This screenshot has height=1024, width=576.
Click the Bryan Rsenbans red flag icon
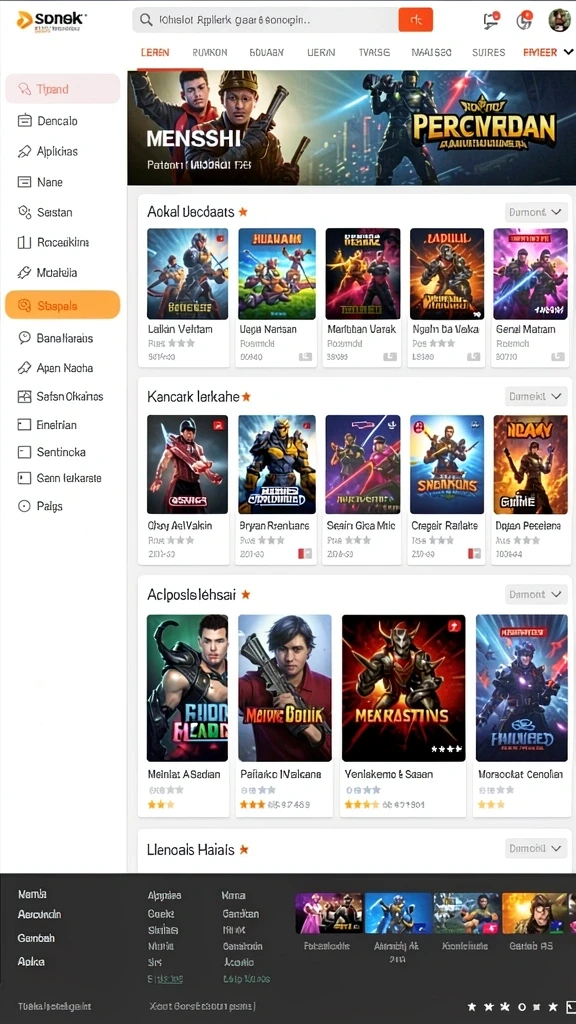[x=305, y=554]
